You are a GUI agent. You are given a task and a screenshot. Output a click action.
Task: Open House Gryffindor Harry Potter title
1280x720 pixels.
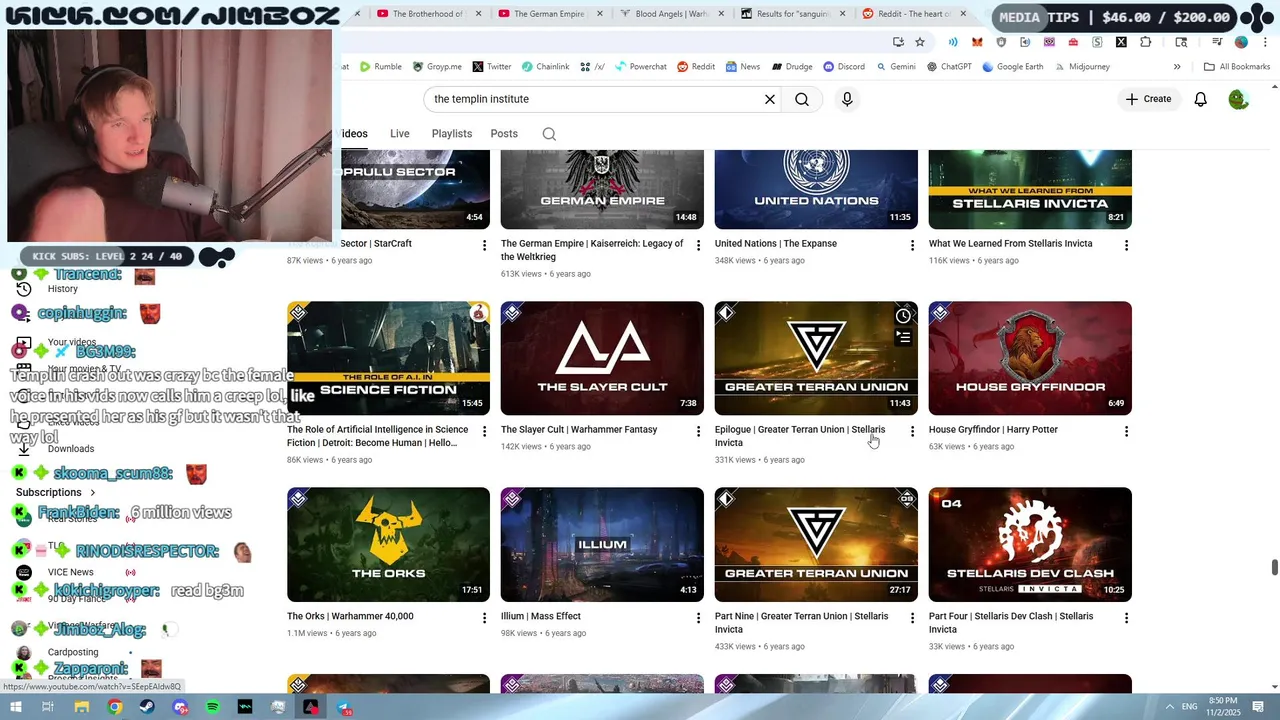[993, 430]
